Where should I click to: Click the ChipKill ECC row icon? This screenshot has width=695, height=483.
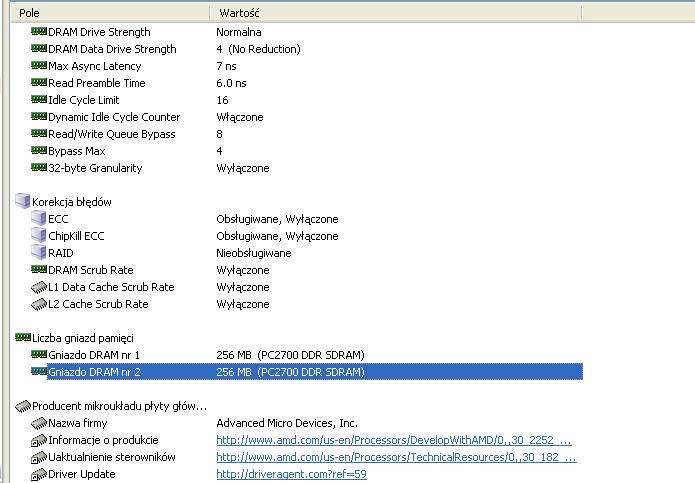[x=39, y=235]
